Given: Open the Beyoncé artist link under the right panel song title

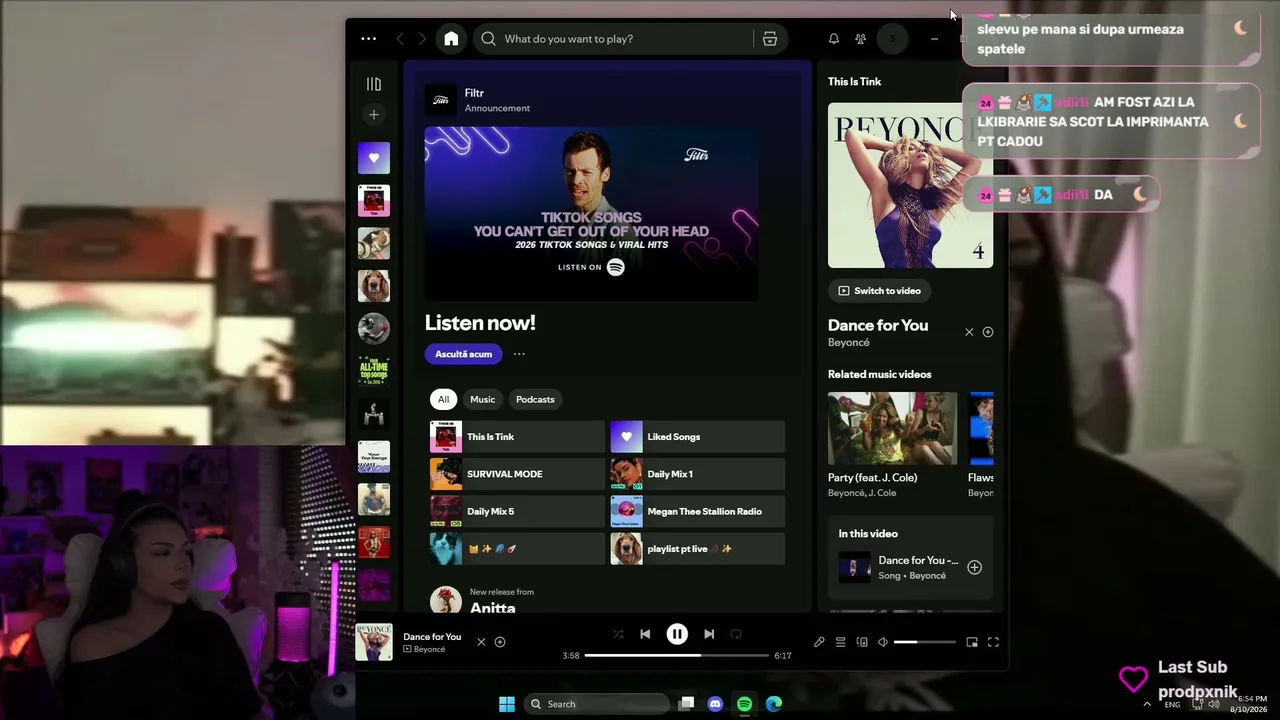Looking at the screenshot, I should pos(849,343).
